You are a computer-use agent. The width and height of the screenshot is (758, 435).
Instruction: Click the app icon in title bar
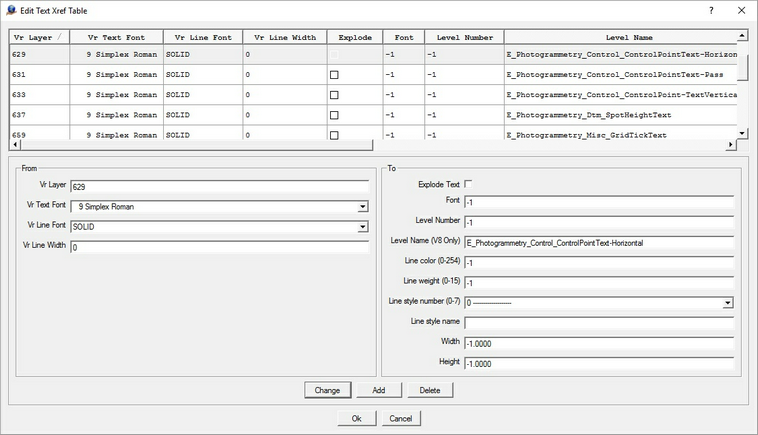(x=11, y=11)
